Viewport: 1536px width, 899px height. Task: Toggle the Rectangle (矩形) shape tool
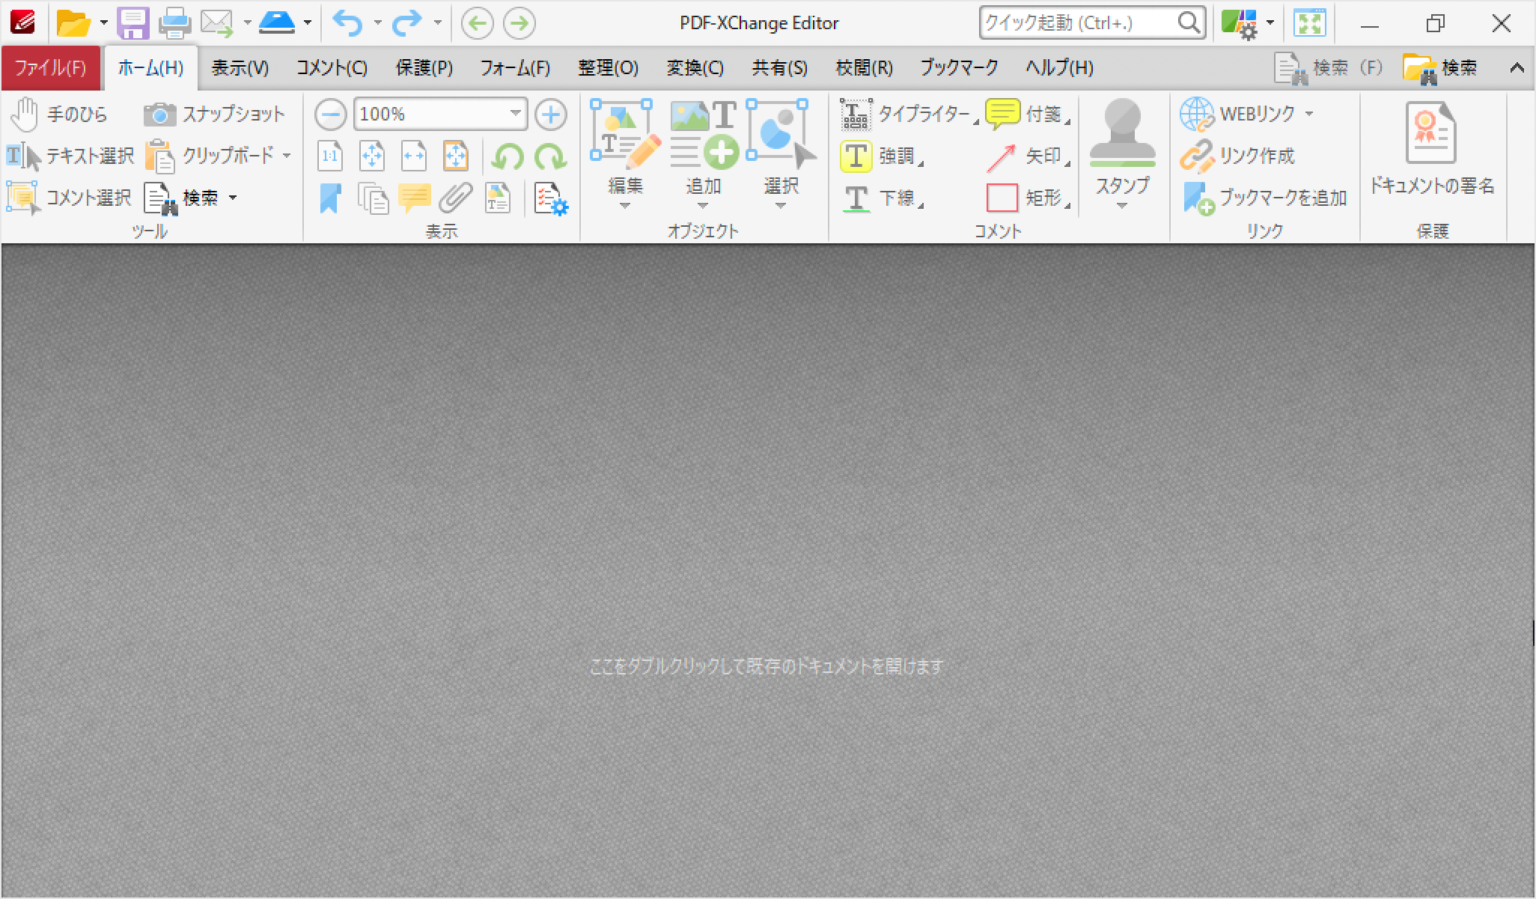click(1027, 198)
